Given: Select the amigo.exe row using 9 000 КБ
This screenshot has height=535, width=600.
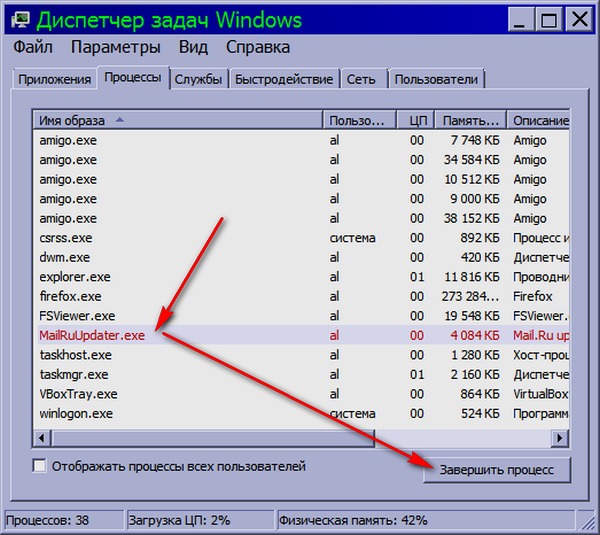Looking at the screenshot, I should 301,199.
